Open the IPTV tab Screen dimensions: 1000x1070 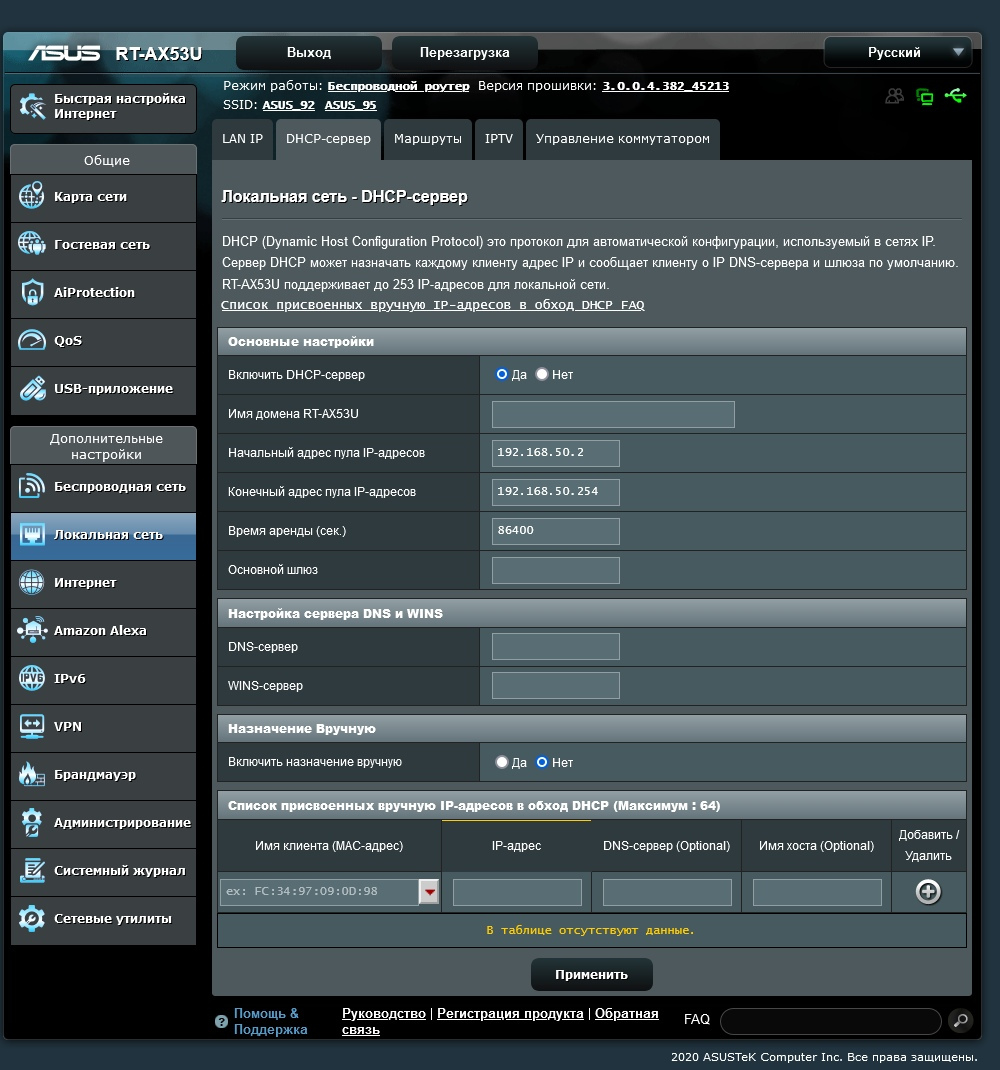[x=498, y=139]
